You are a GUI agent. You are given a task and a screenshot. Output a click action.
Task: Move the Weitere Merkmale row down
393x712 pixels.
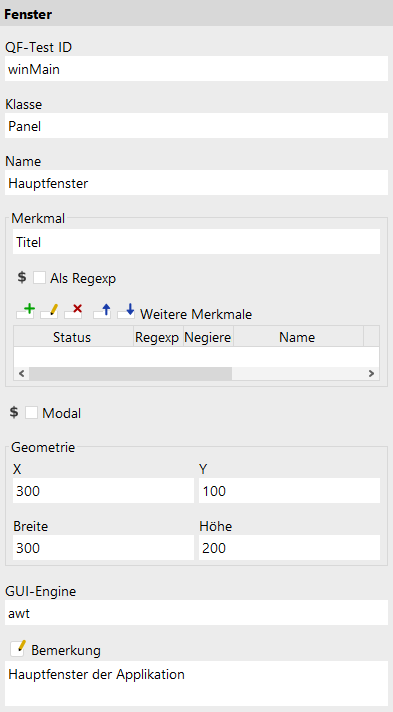pos(126,312)
